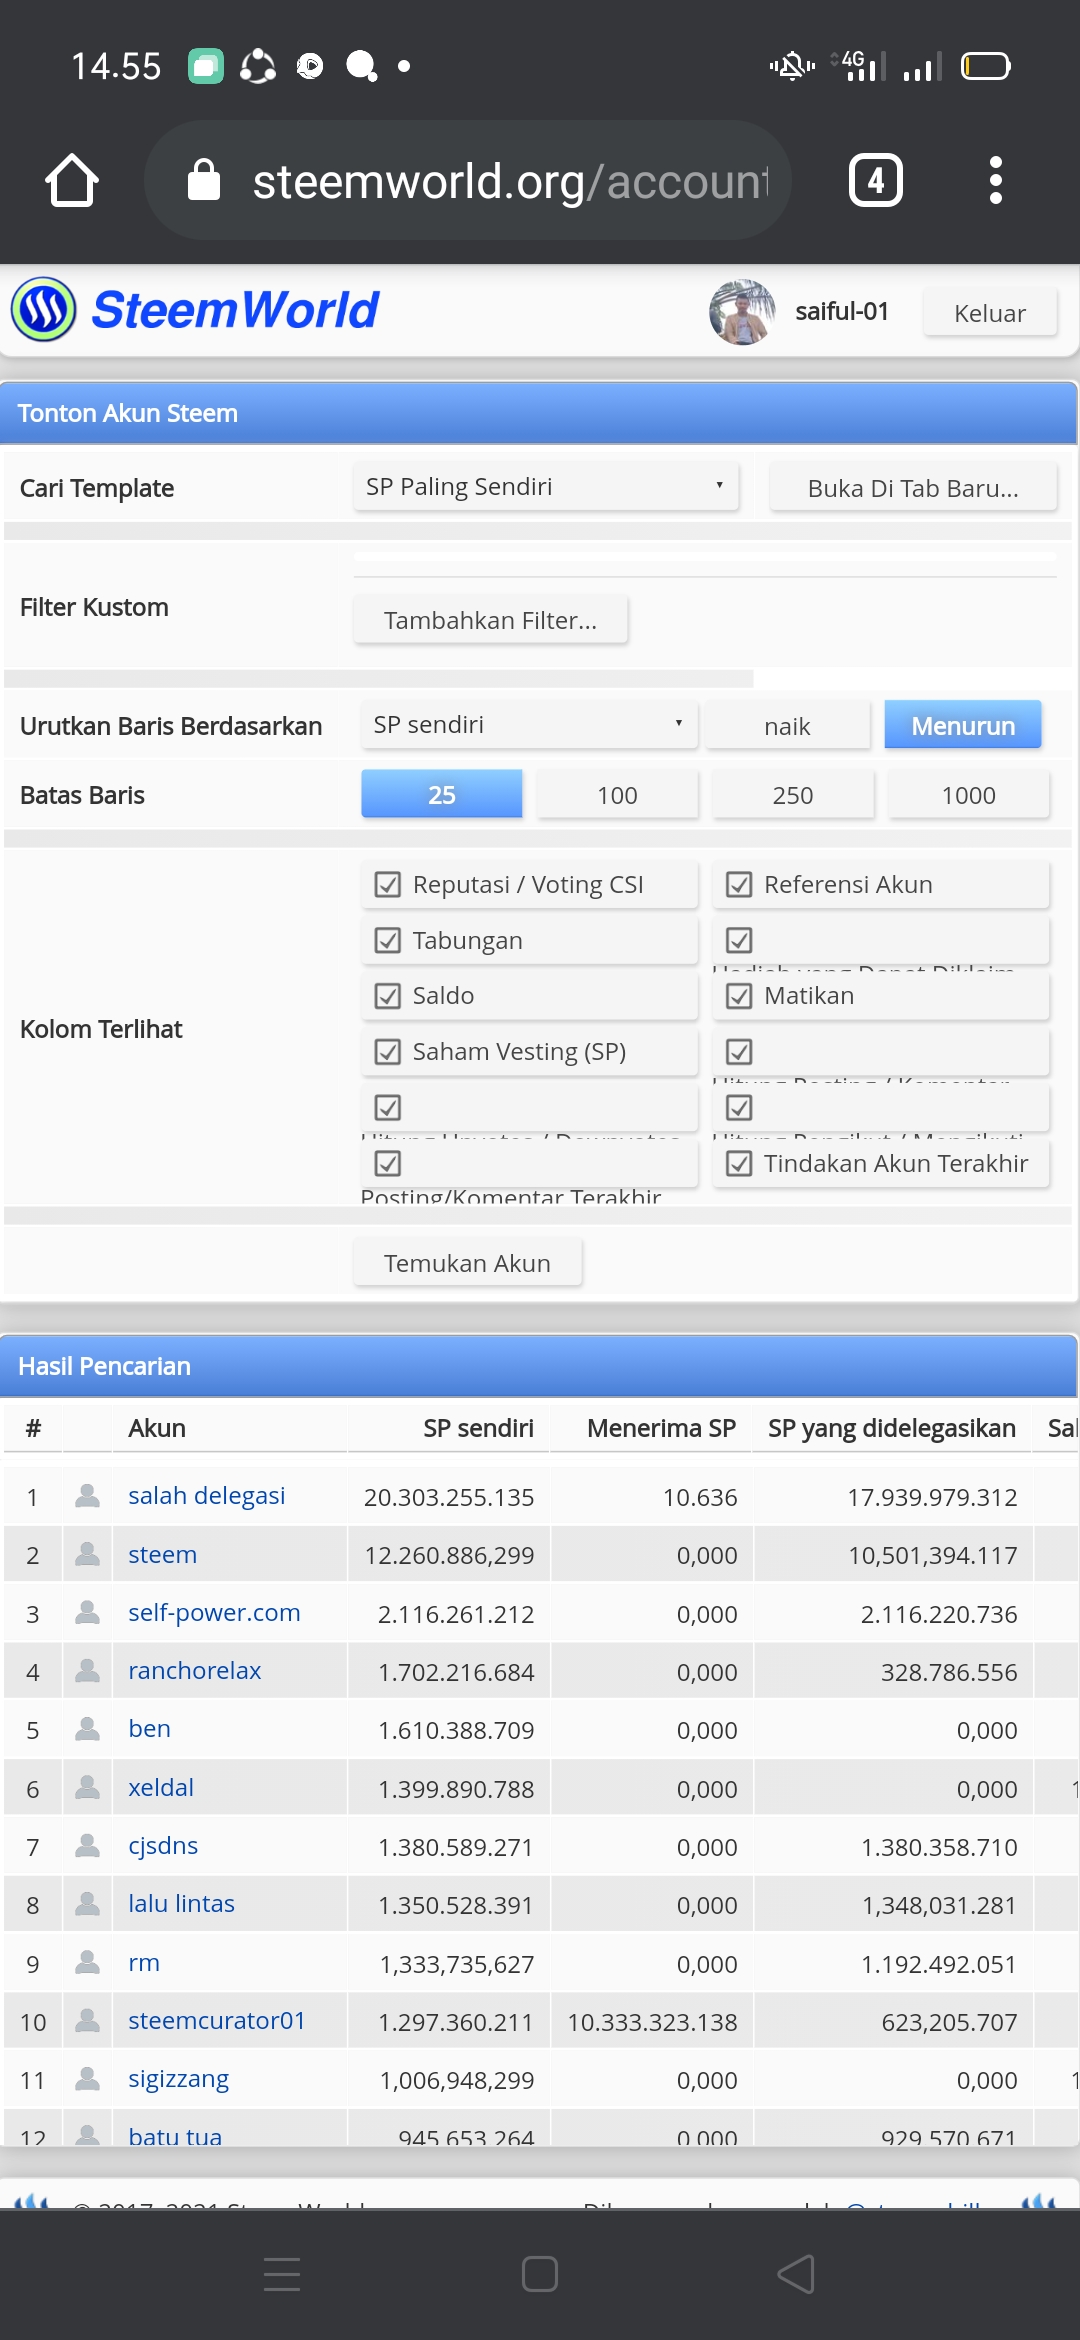Screen dimensions: 1080x2340
Task: Open the ranchorelax account link
Action: coord(195,1671)
